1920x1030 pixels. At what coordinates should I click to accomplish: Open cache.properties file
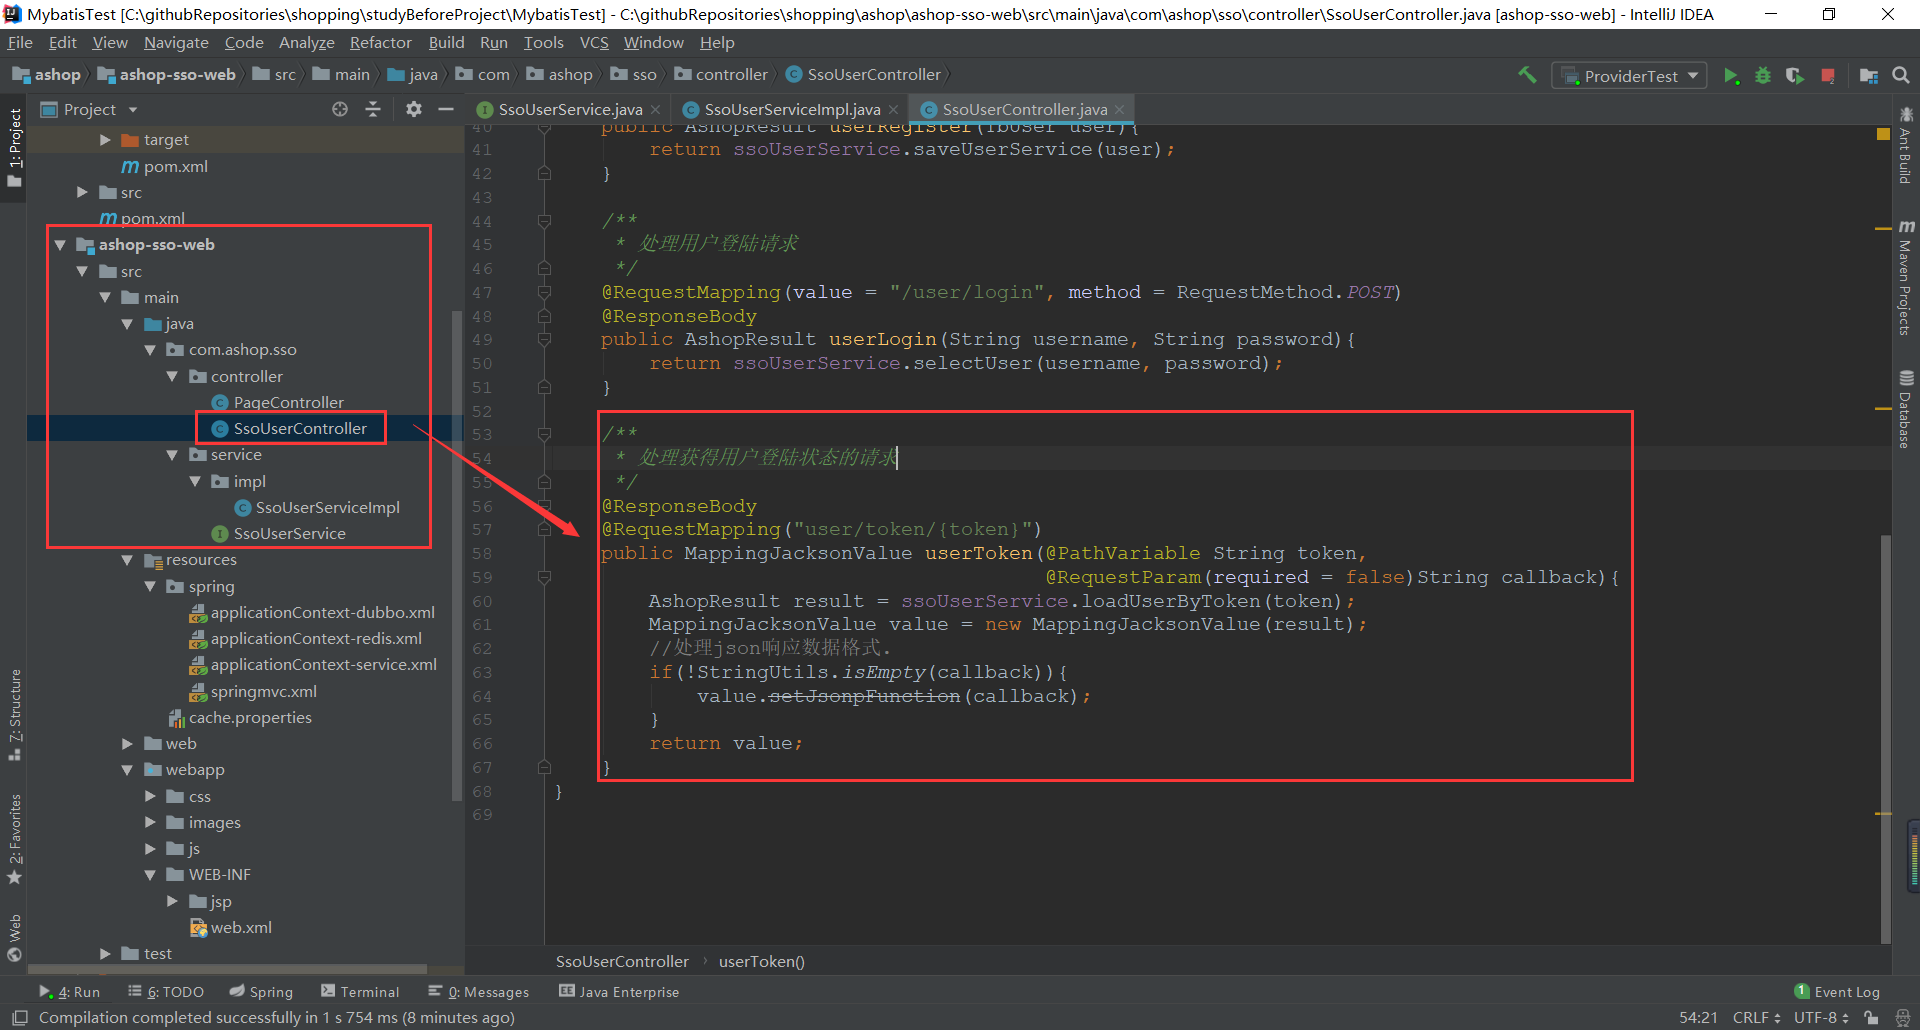coord(250,718)
